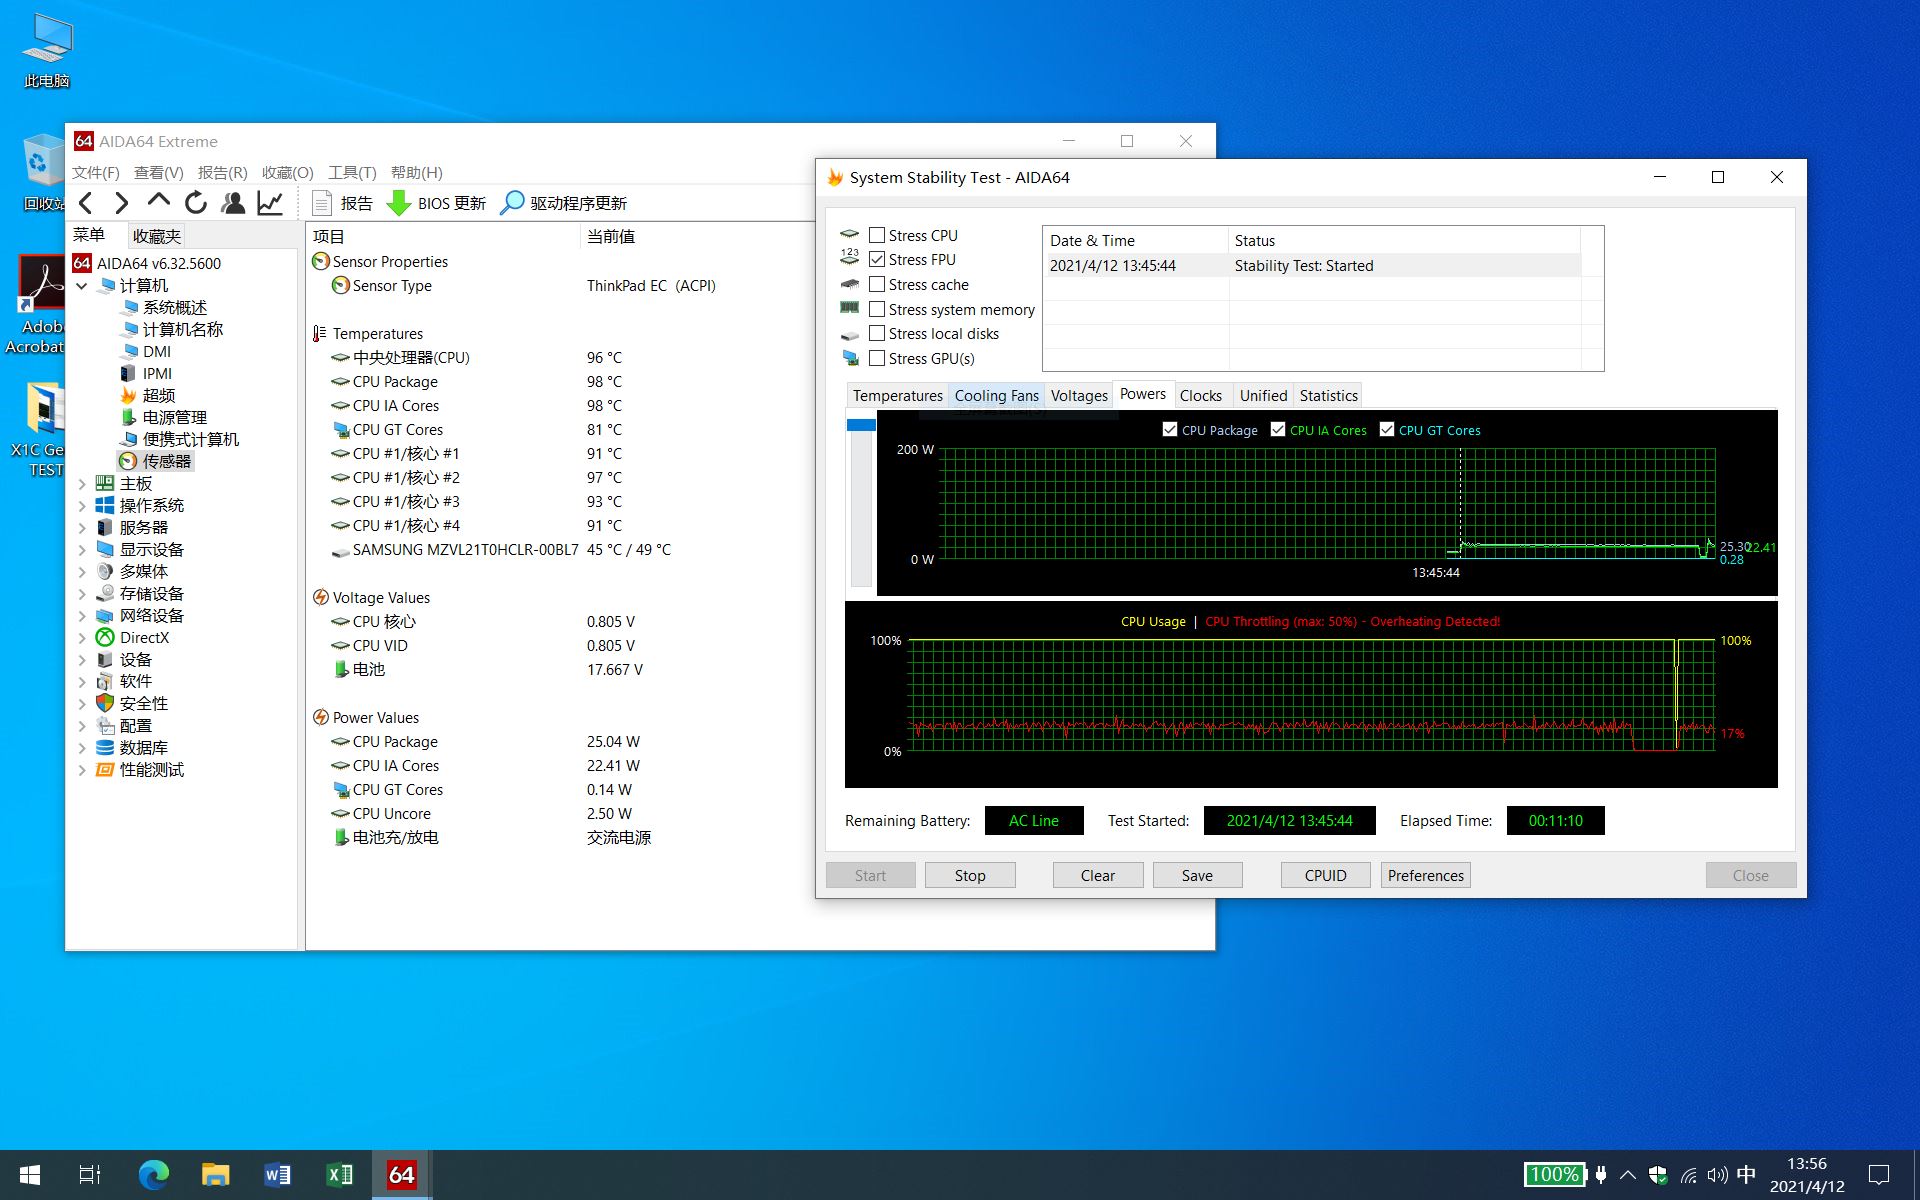Click the Preferences button
The image size is (1920, 1200).
[x=1425, y=875]
